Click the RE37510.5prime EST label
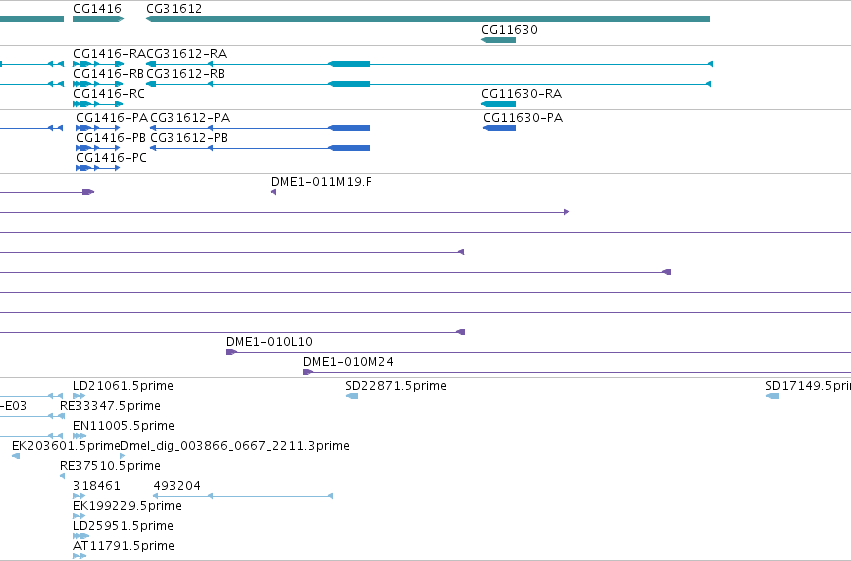The height and width of the screenshot is (561, 851). coord(110,466)
